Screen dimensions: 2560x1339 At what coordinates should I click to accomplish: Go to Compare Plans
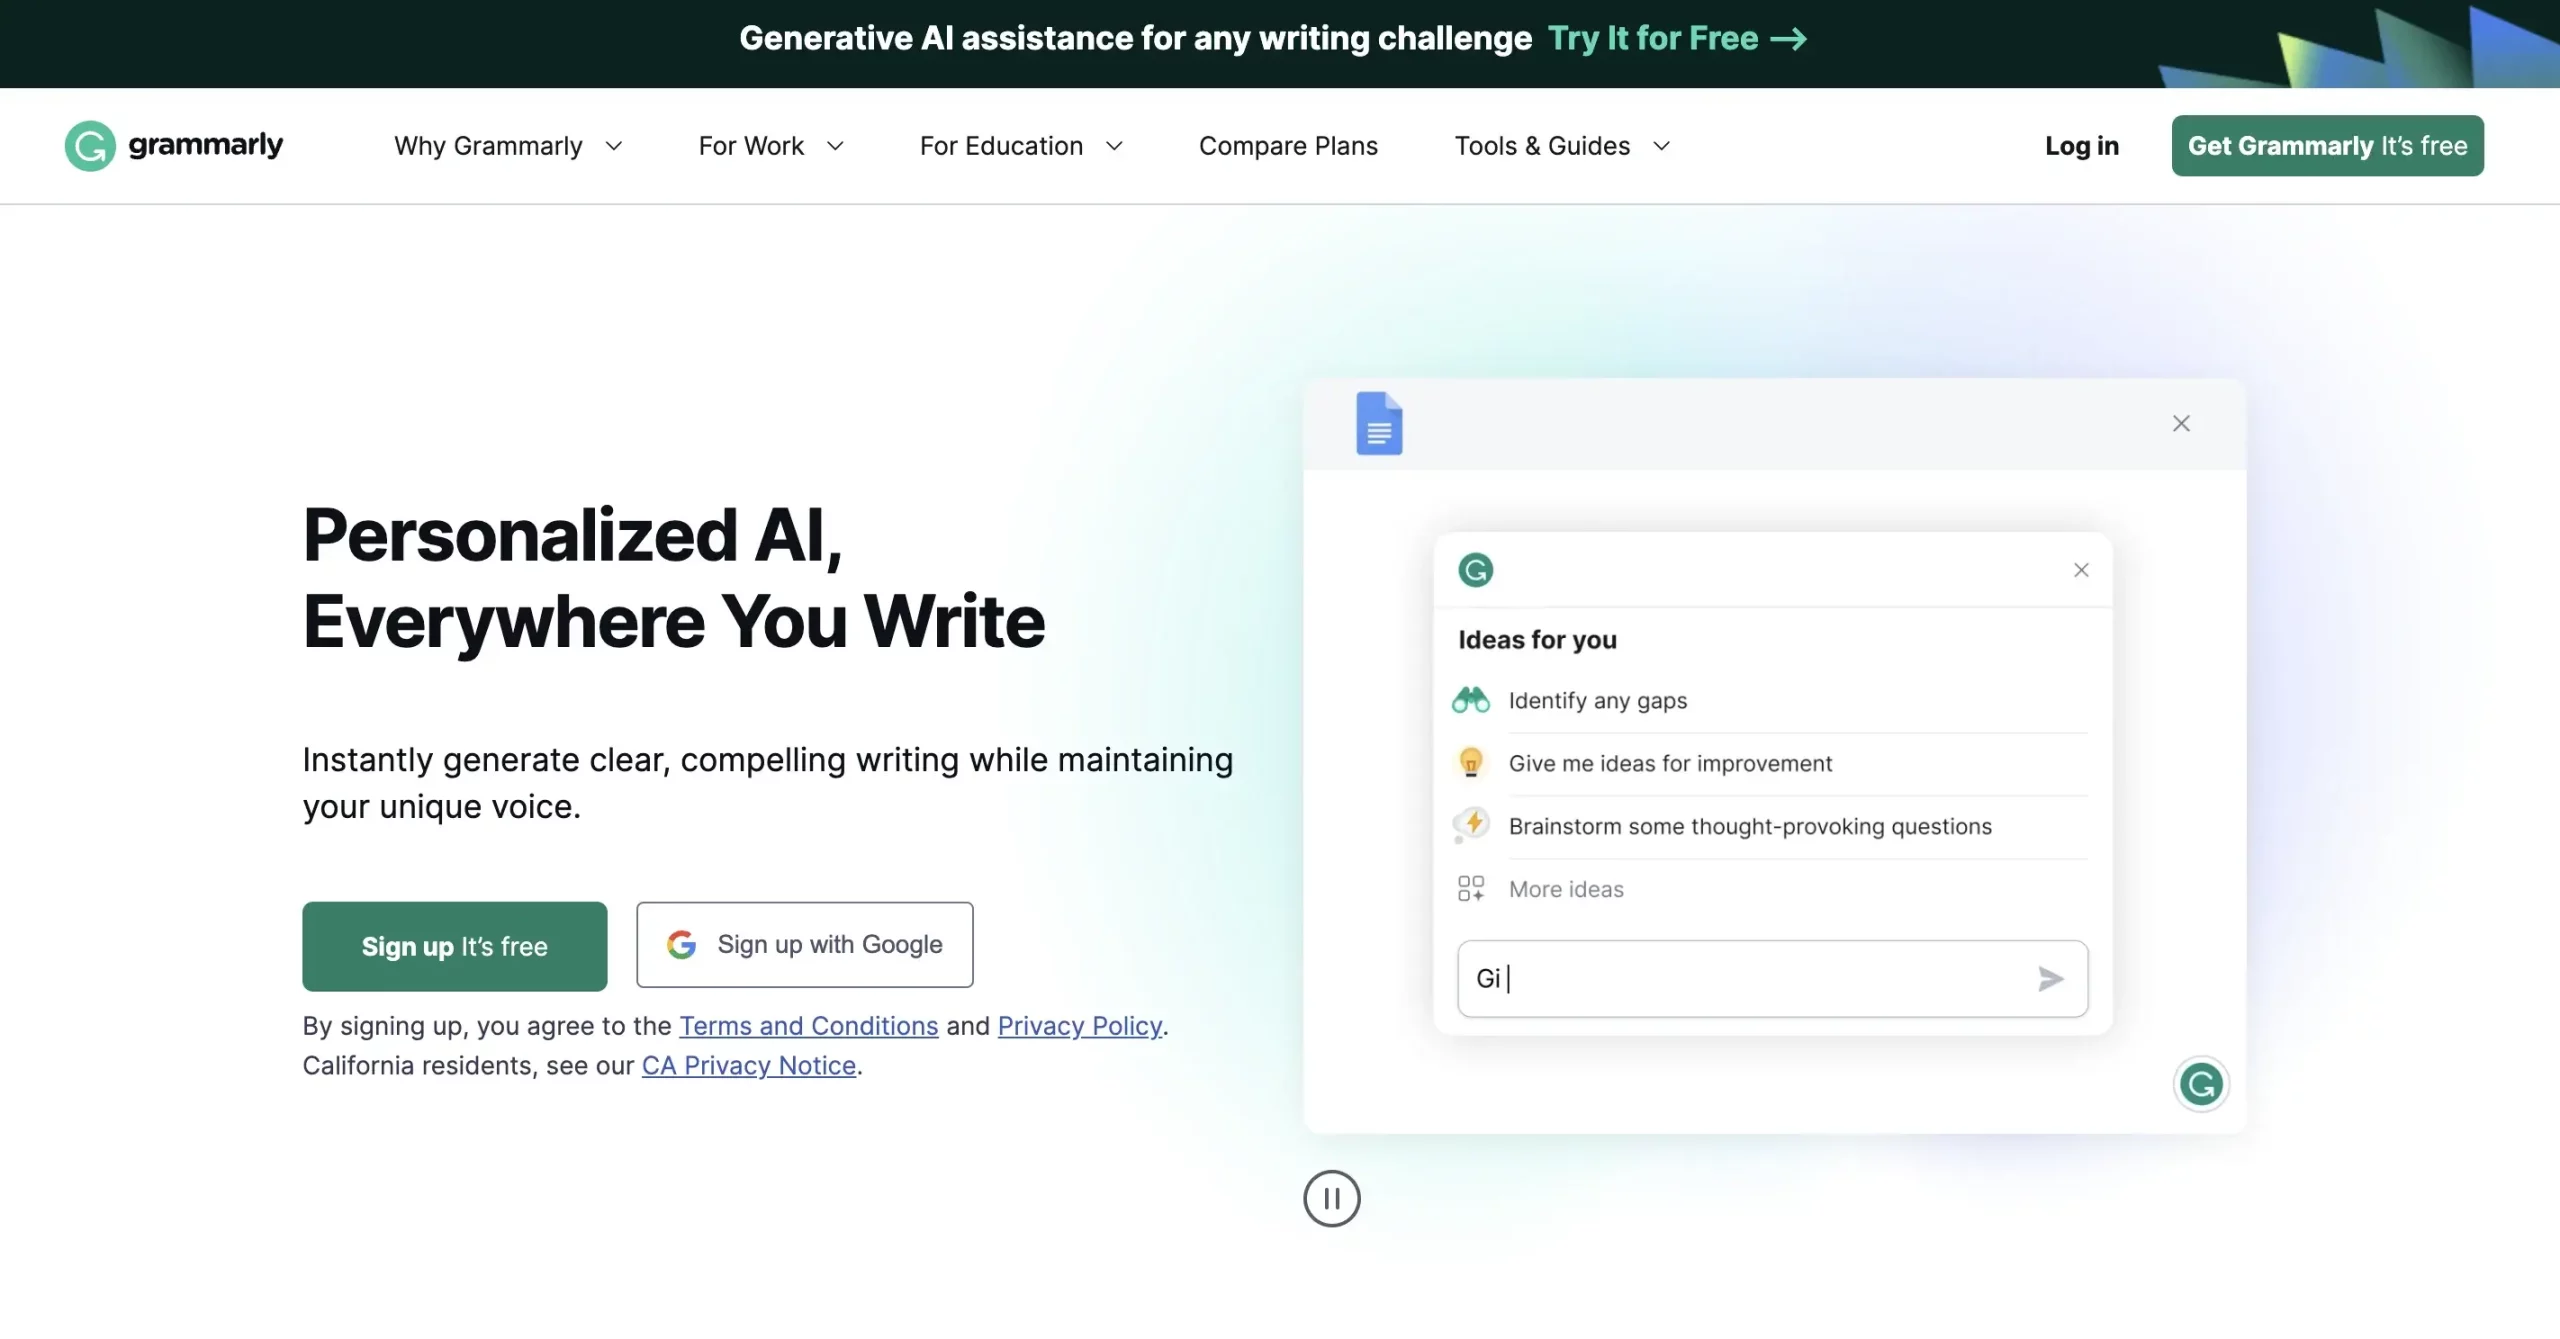1288,146
